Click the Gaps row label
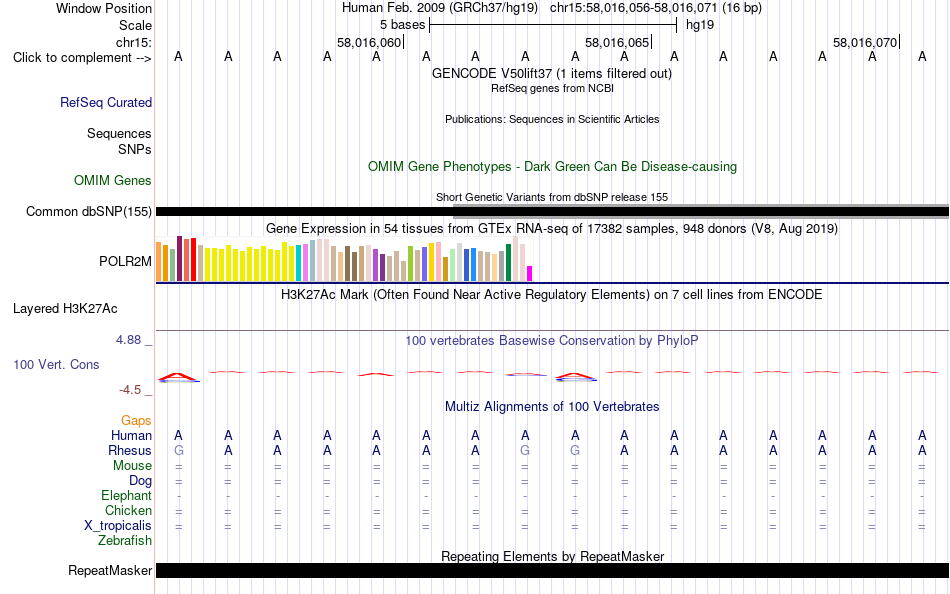 (136, 420)
